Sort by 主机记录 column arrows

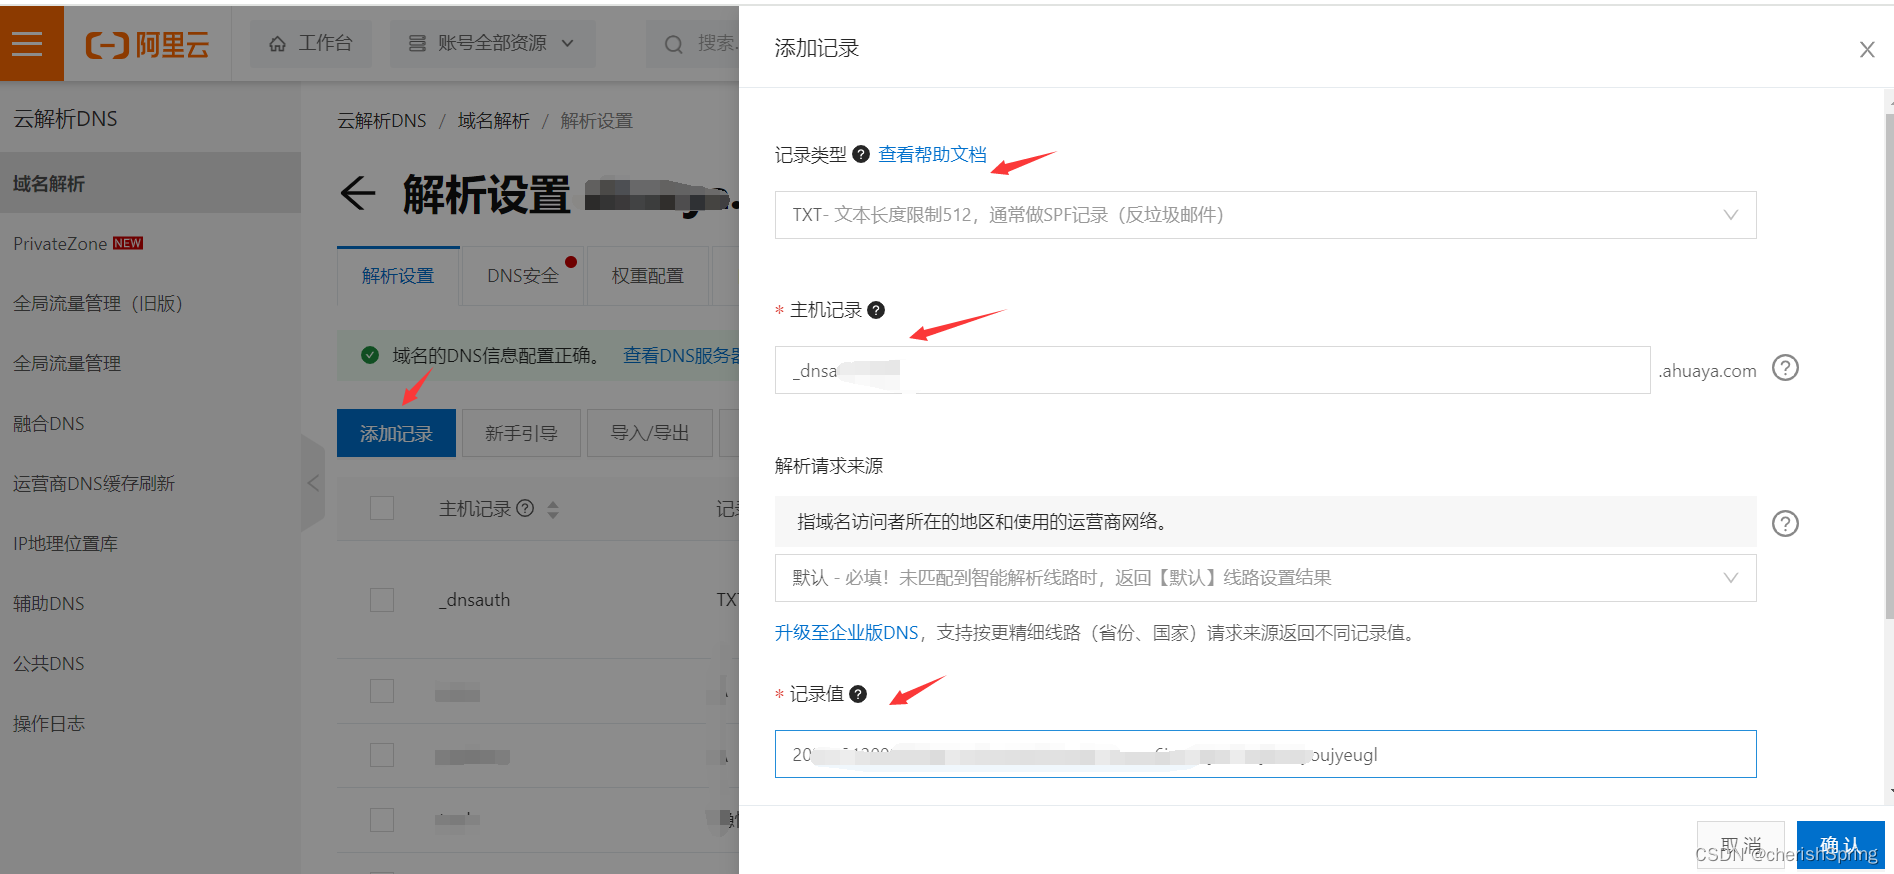[553, 509]
